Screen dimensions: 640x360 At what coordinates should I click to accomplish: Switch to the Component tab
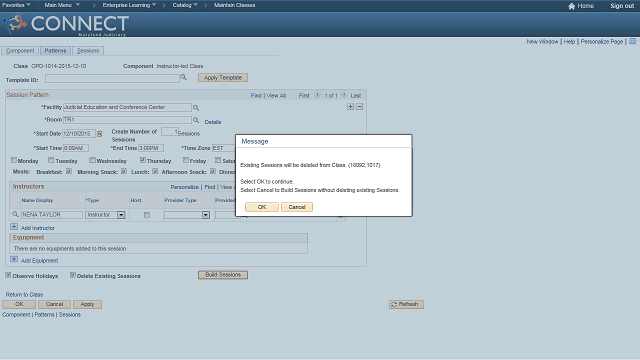20,51
